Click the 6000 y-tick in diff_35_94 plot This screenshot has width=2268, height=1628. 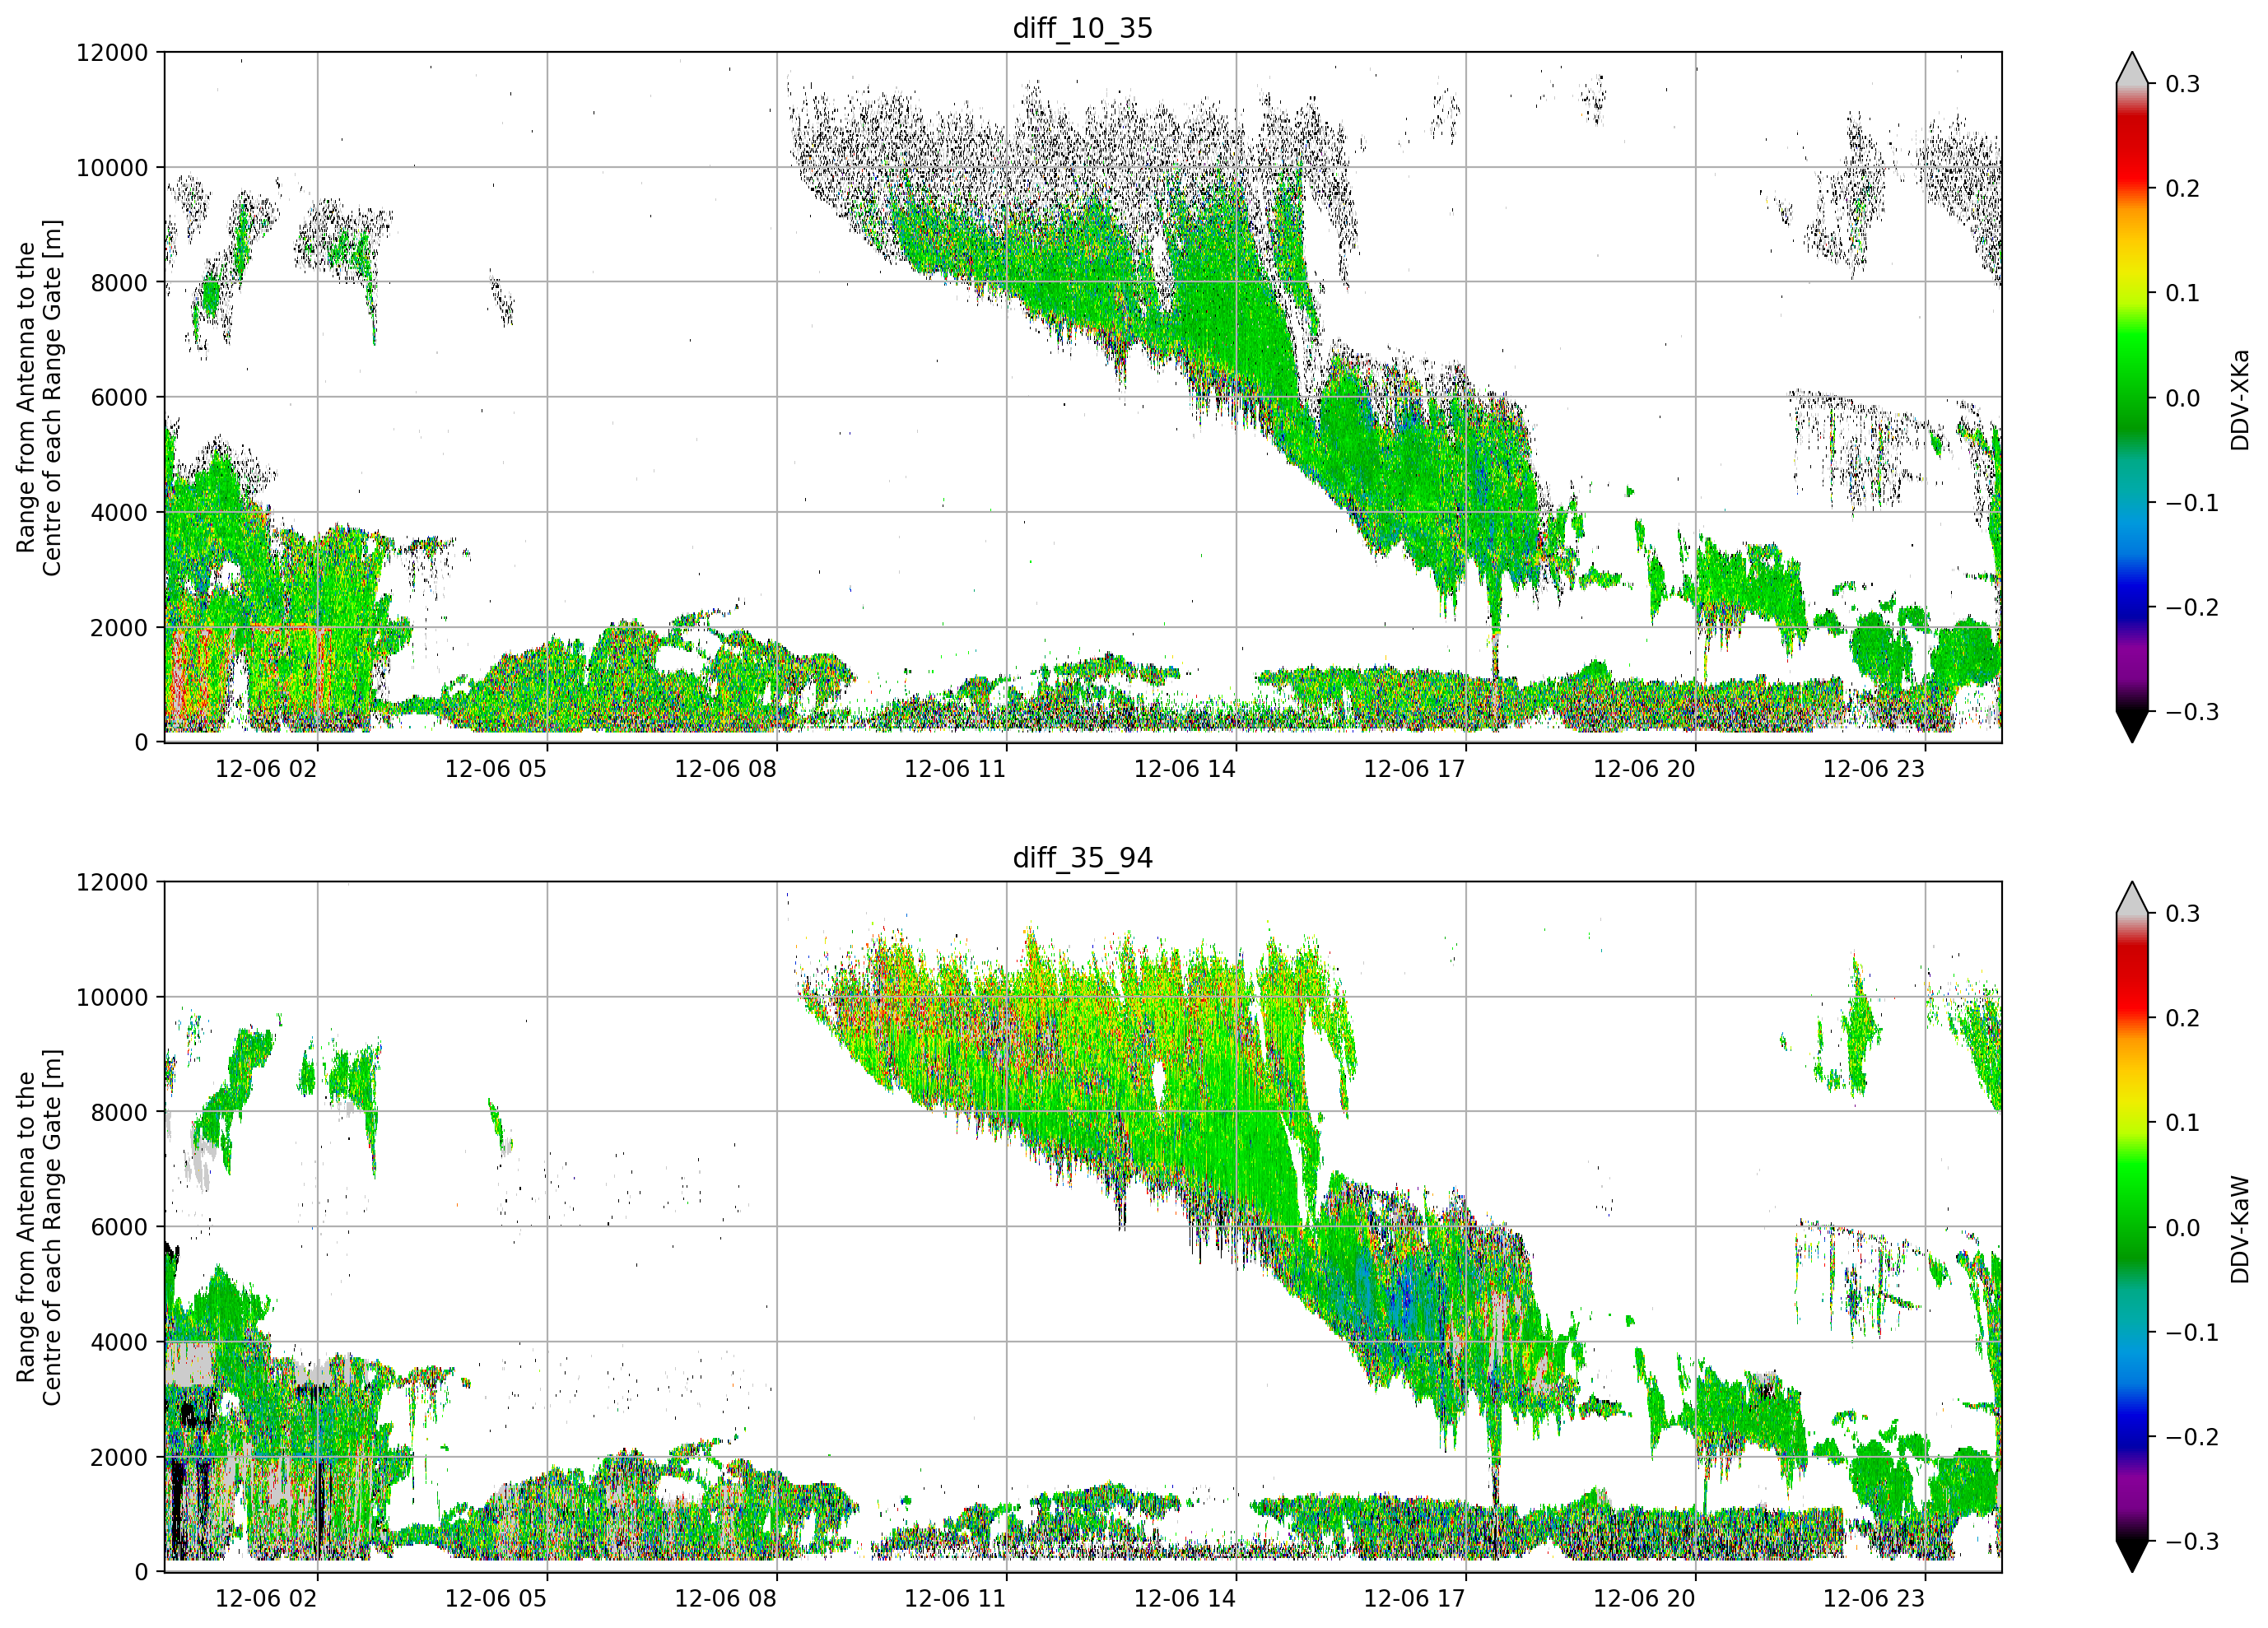[x=119, y=1227]
